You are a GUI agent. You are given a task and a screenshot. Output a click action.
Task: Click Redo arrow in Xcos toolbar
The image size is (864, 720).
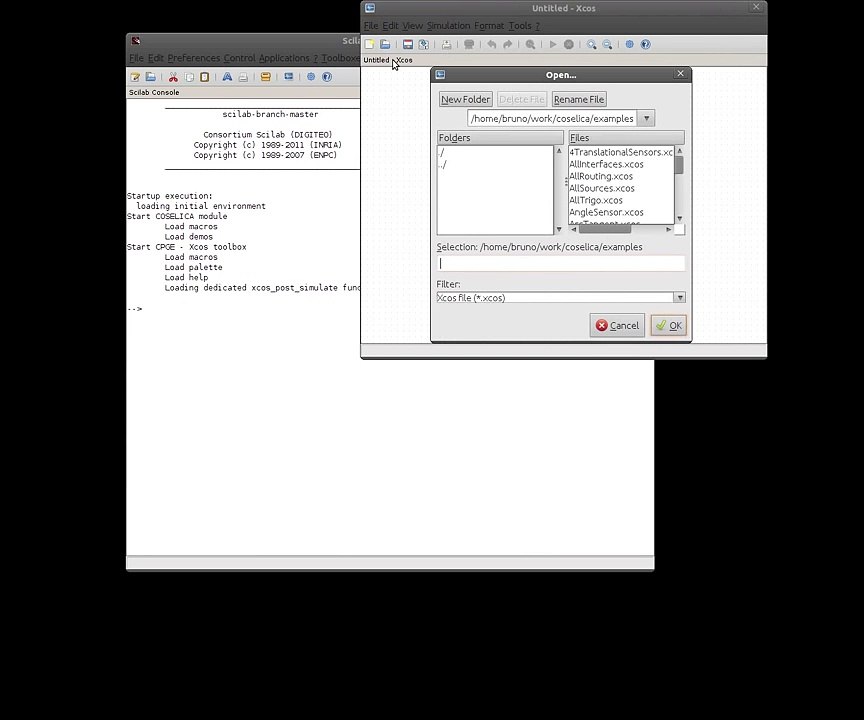[507, 45]
